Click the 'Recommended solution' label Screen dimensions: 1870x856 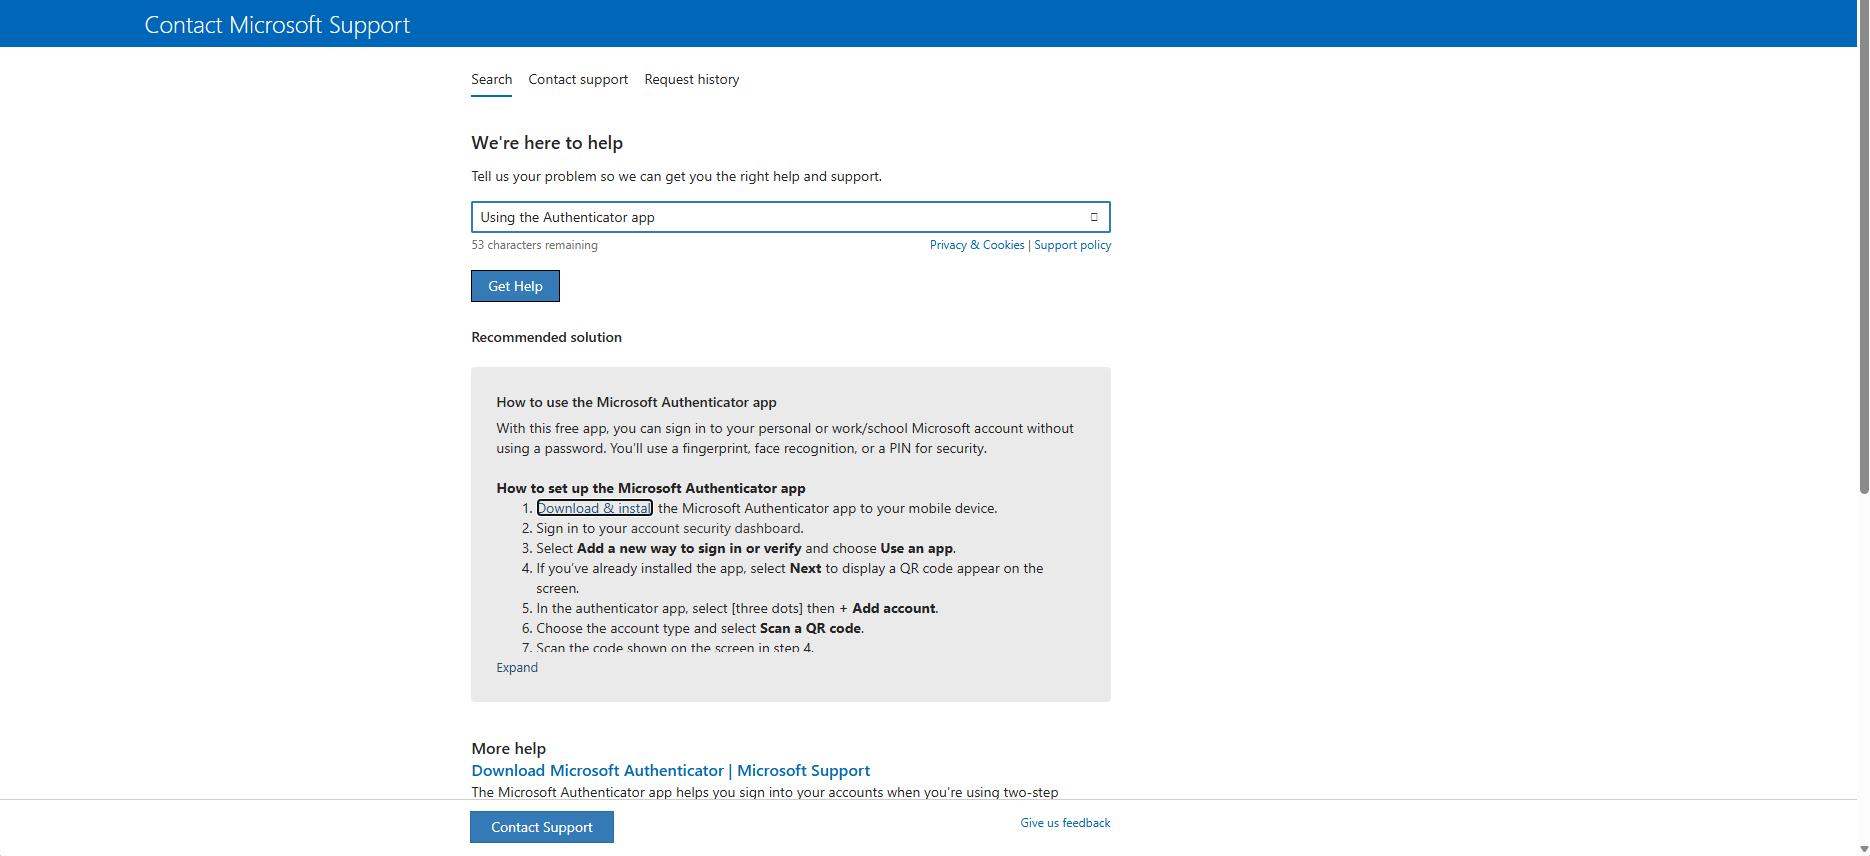tap(546, 338)
